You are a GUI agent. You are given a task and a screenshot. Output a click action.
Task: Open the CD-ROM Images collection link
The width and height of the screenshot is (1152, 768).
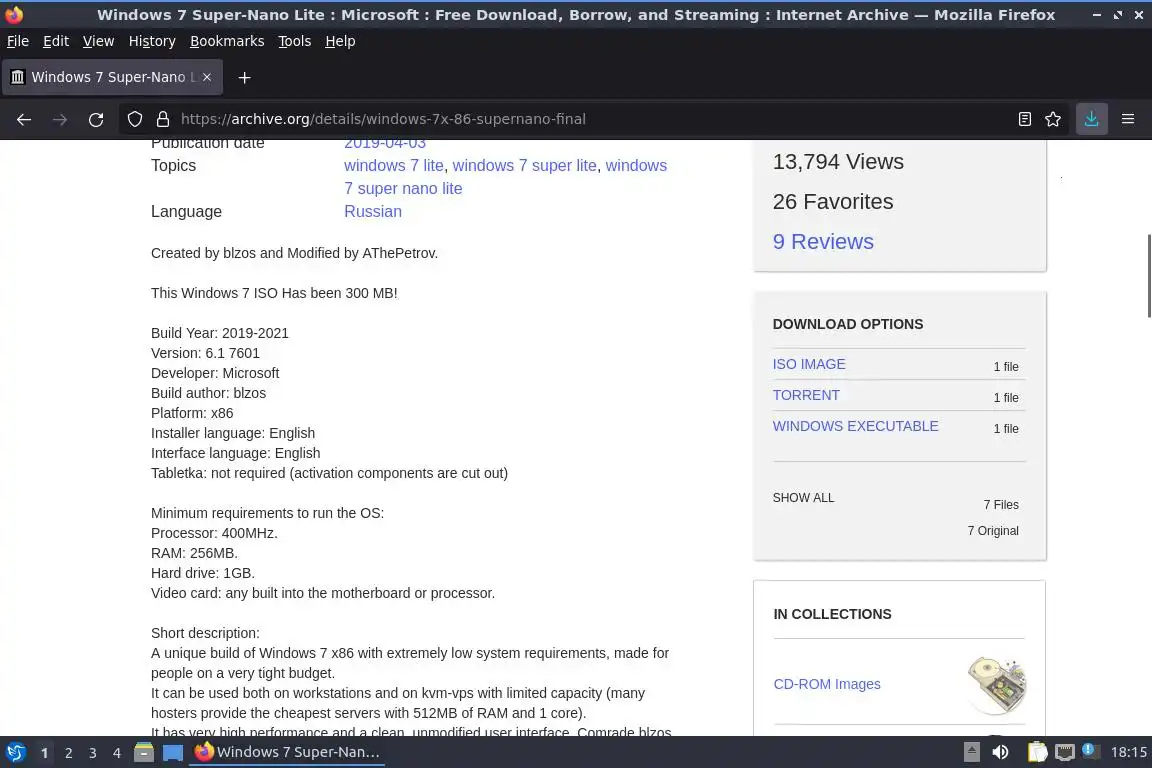(827, 684)
